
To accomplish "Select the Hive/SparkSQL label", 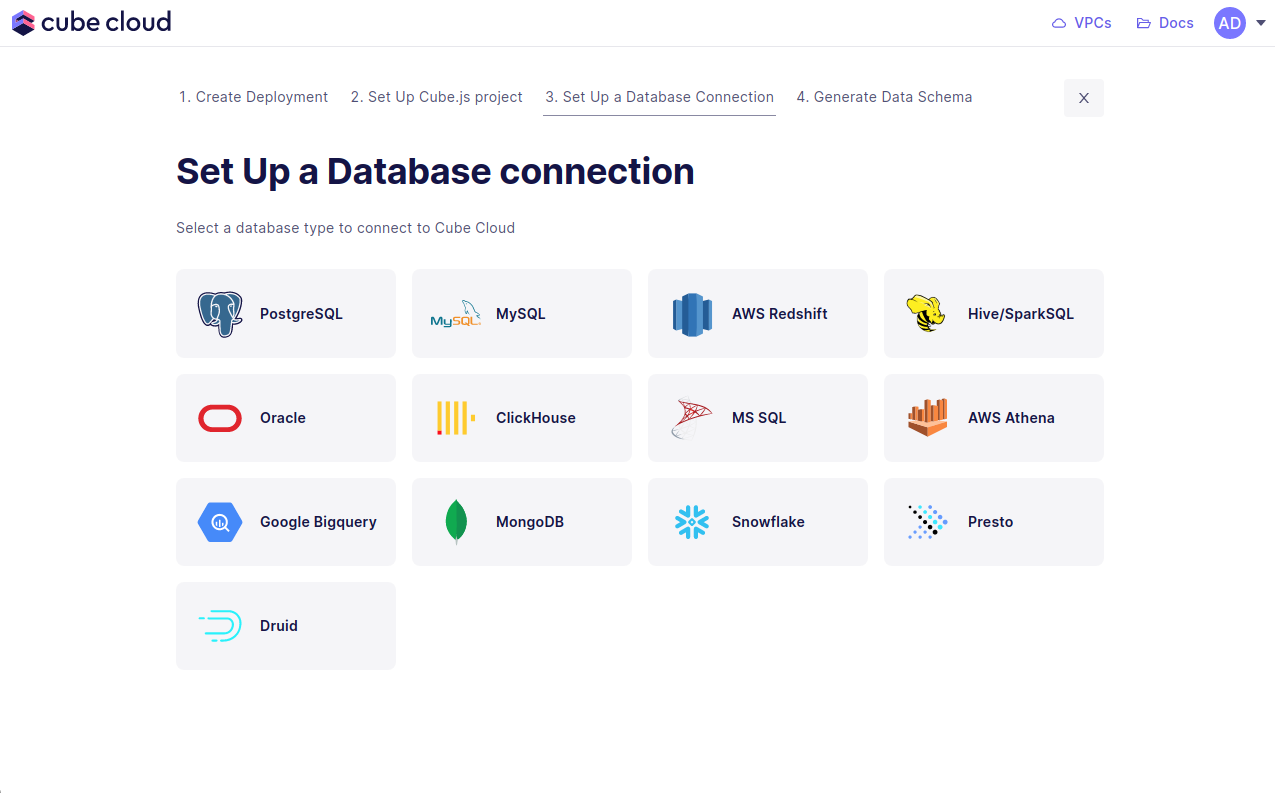I will [1021, 314].
